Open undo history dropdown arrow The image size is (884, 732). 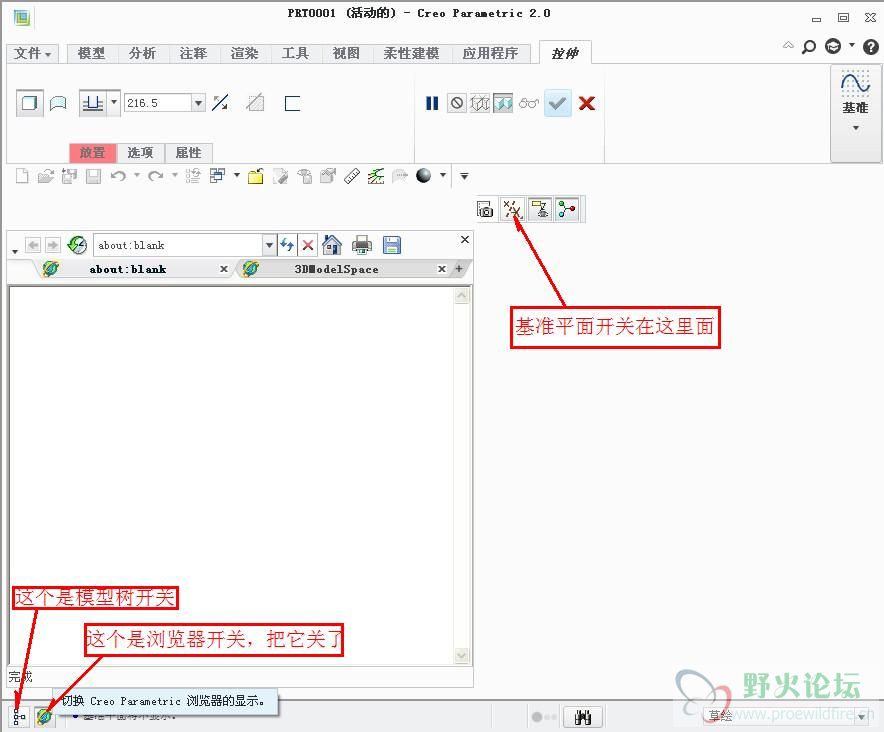pos(137,175)
